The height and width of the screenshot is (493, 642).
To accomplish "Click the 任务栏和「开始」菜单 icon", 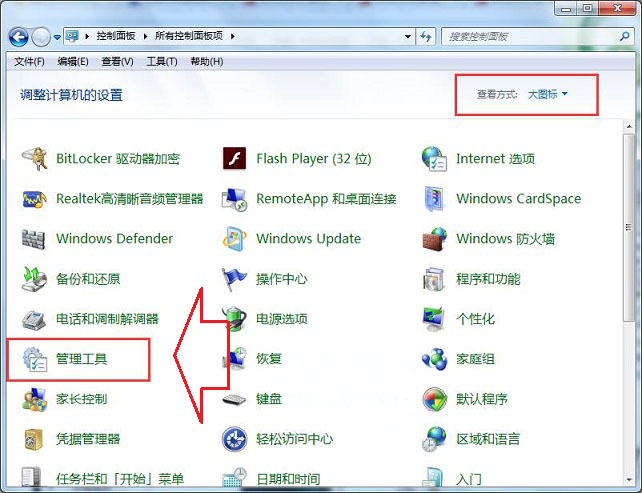I will (x=31, y=478).
